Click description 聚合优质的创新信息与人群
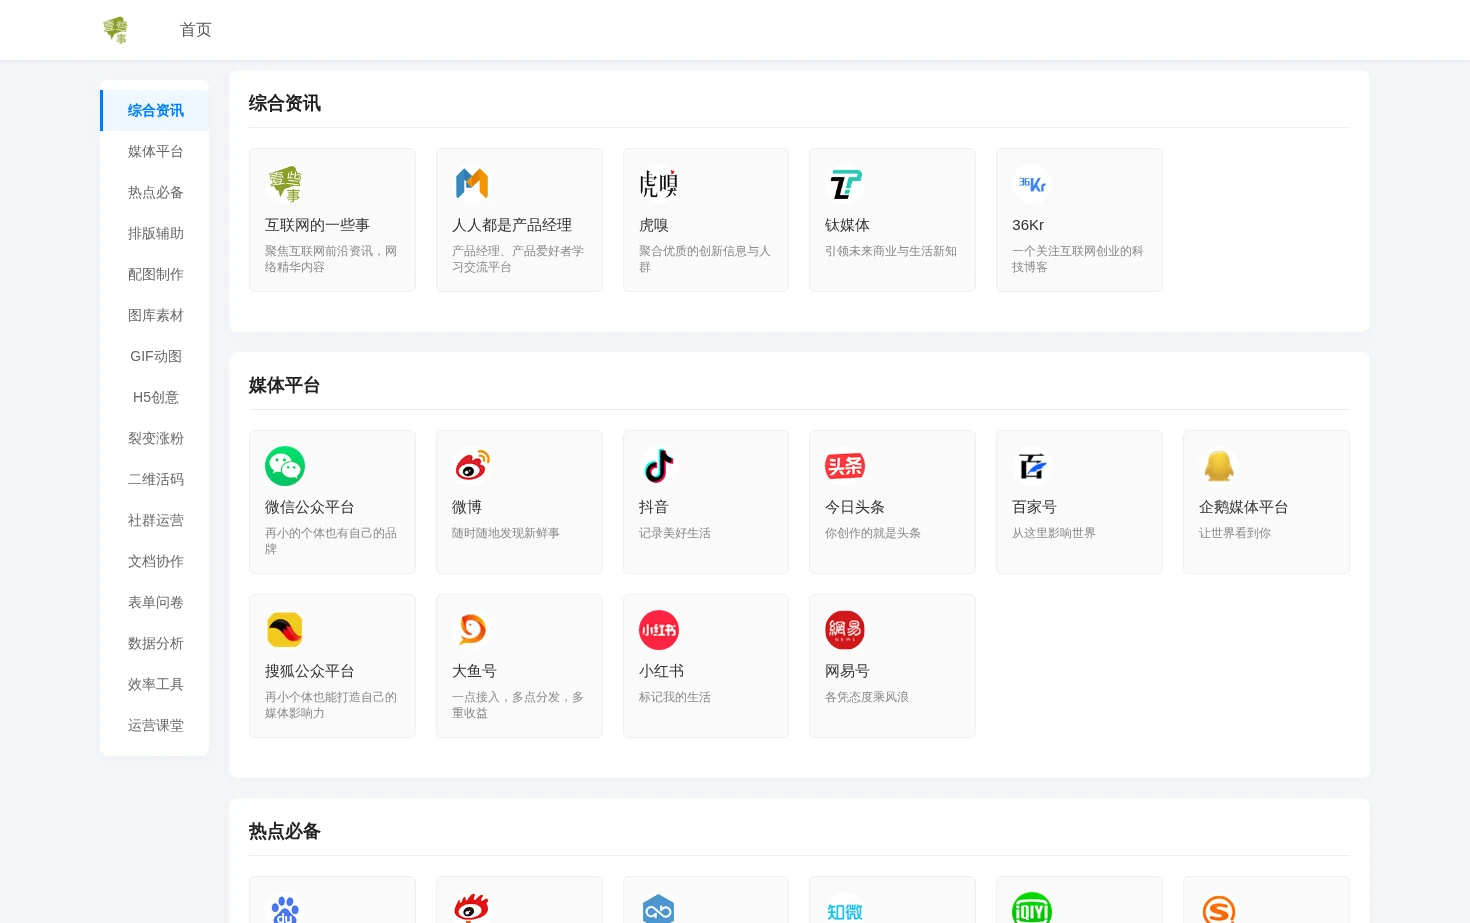Screen dimensions: 1470x923 [705, 259]
